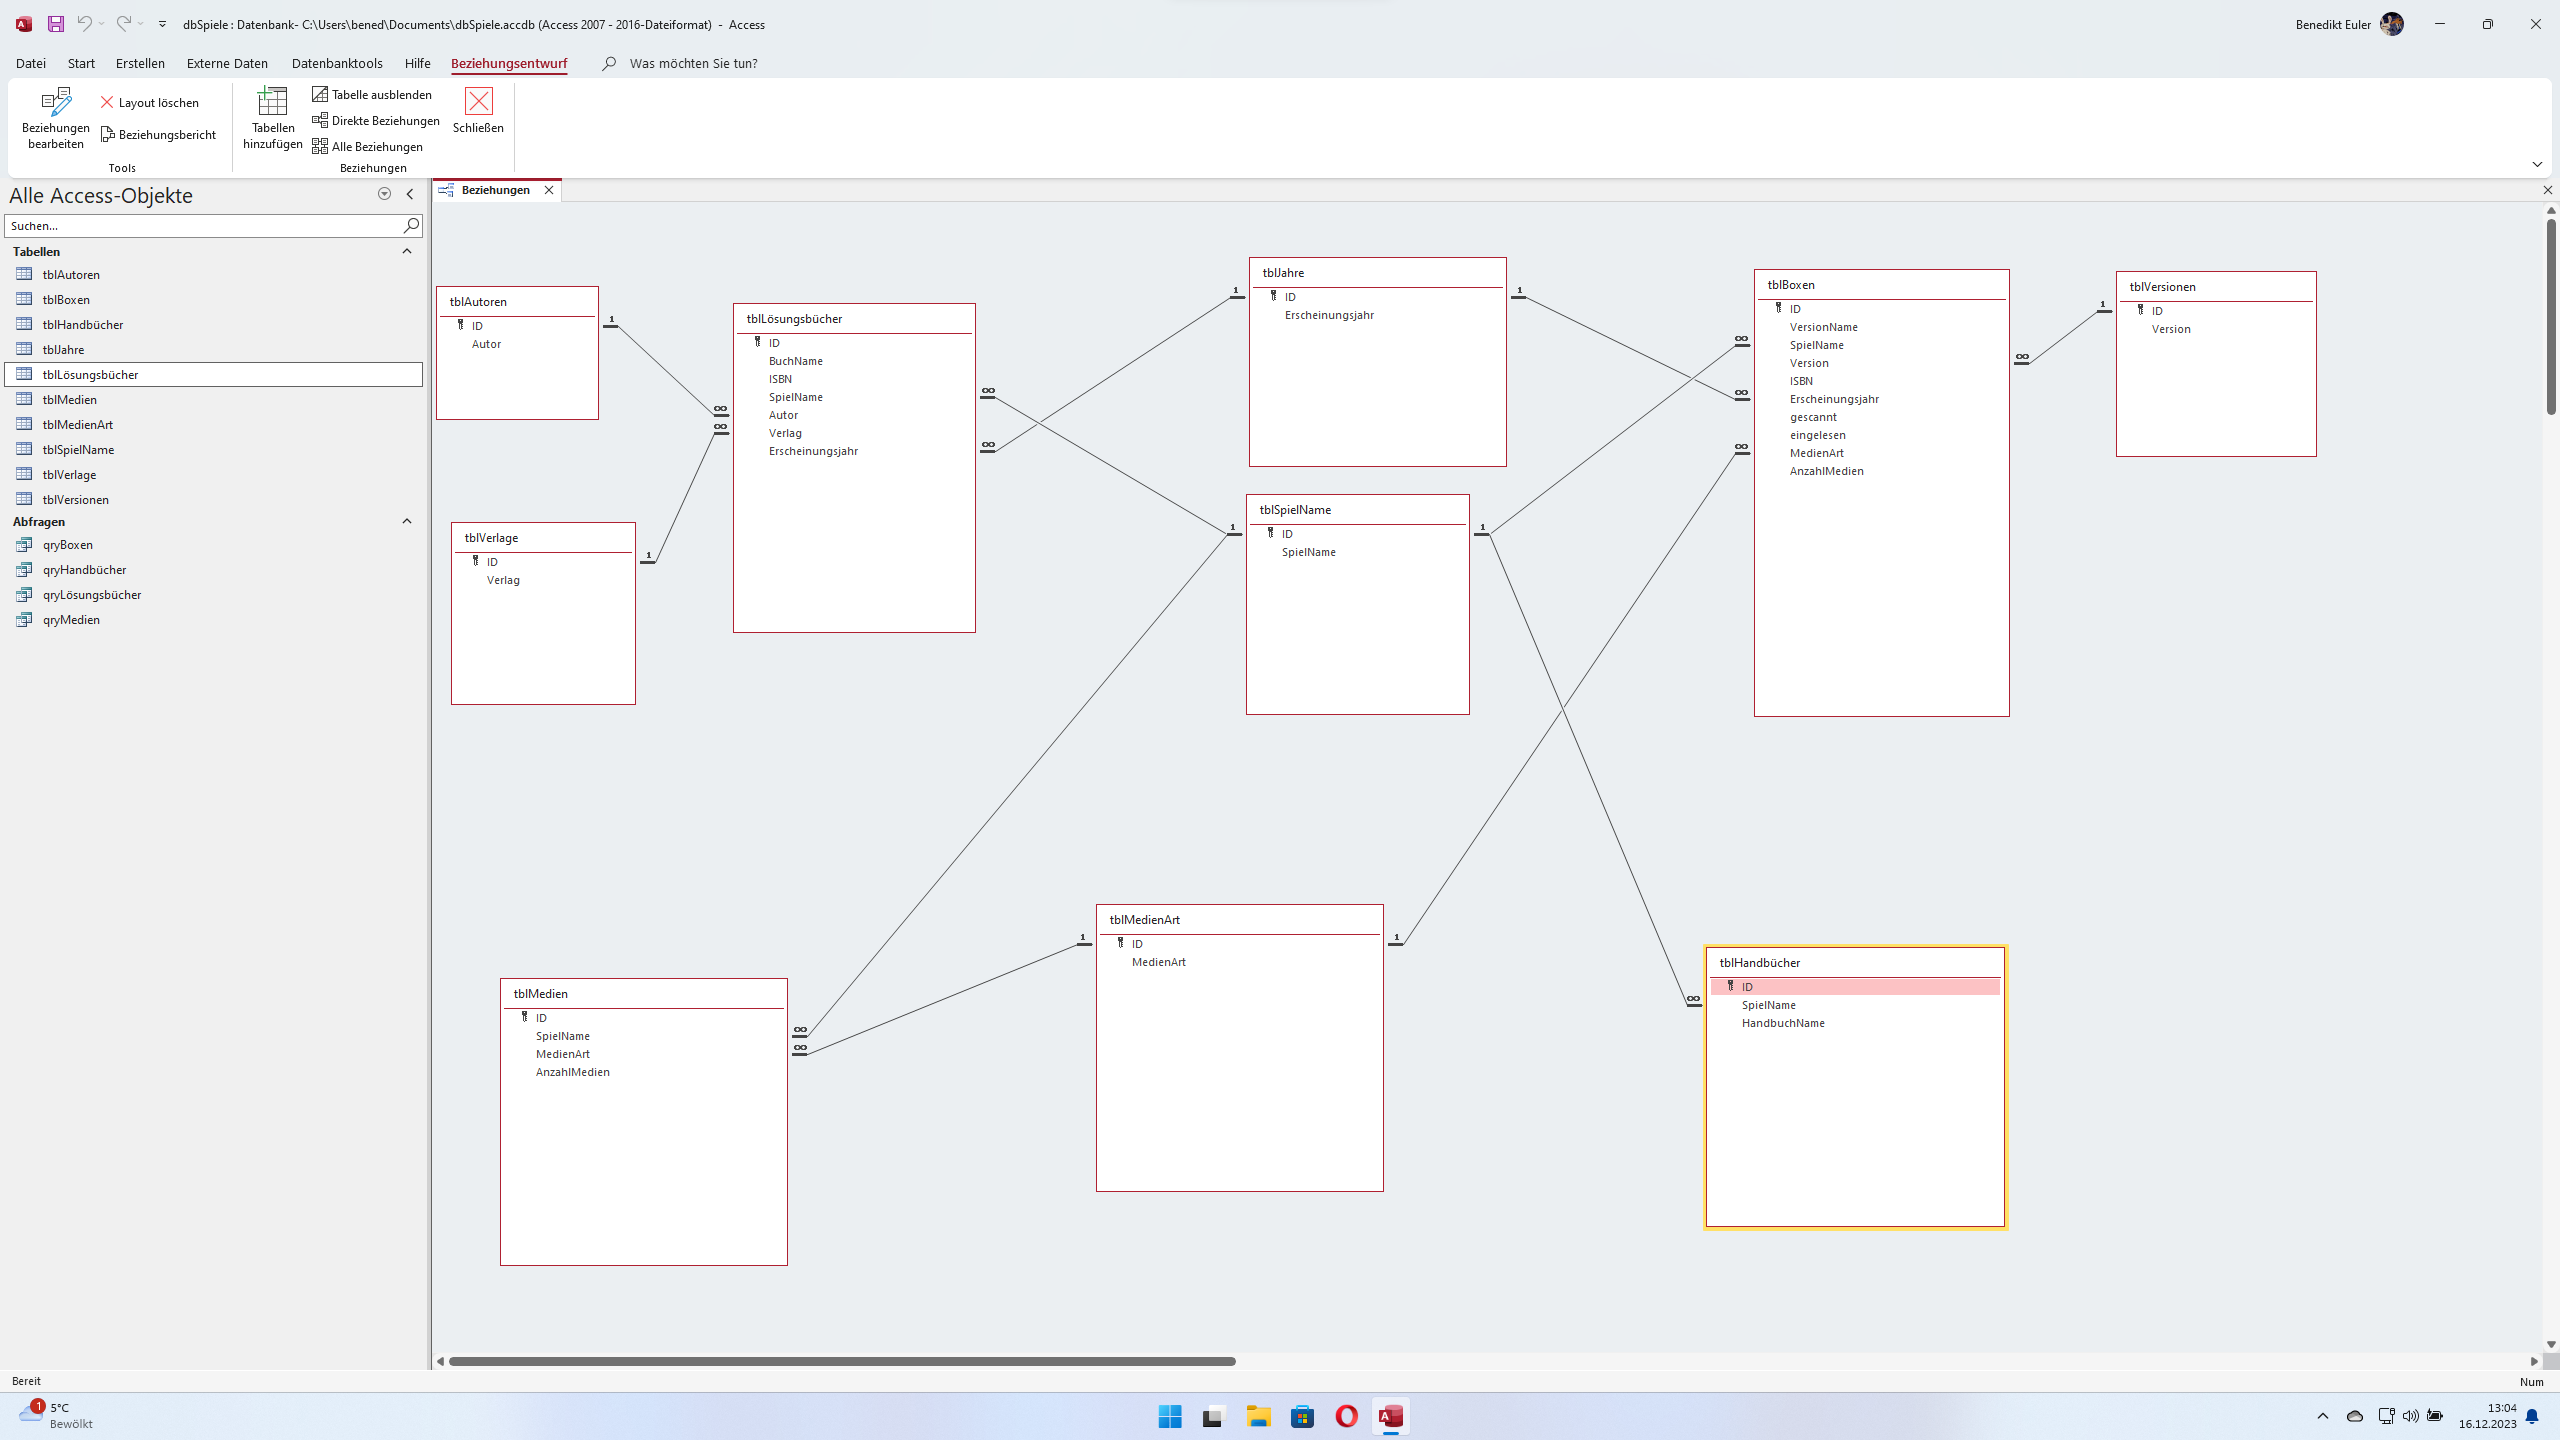Screen dimensions: 2560x1440
Task: Click the horizontal scrollbar thumb
Action: click(x=842, y=1361)
